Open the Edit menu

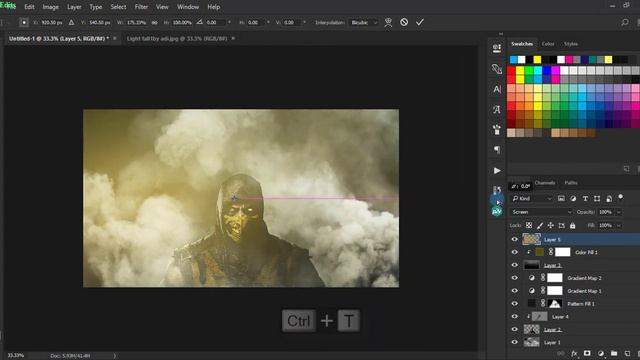[x=29, y=7]
